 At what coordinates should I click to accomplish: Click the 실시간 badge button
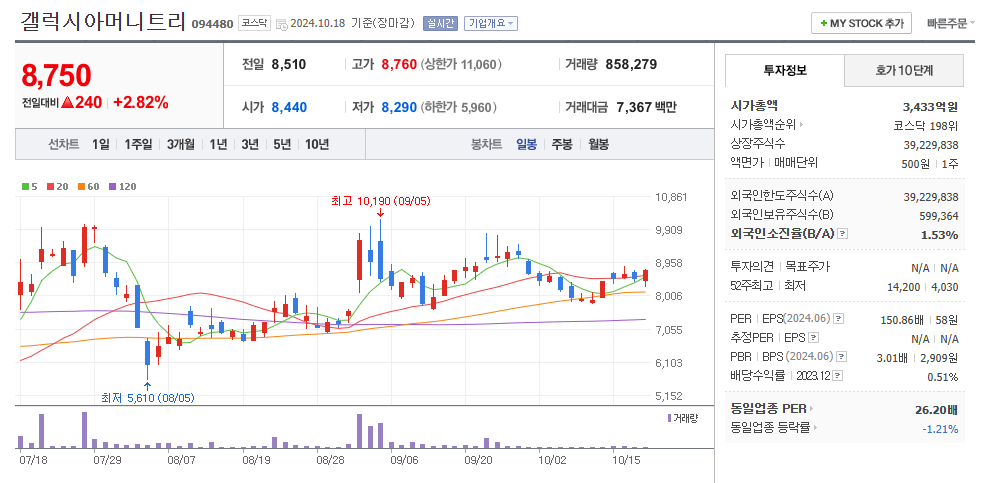pyautogui.click(x=440, y=23)
